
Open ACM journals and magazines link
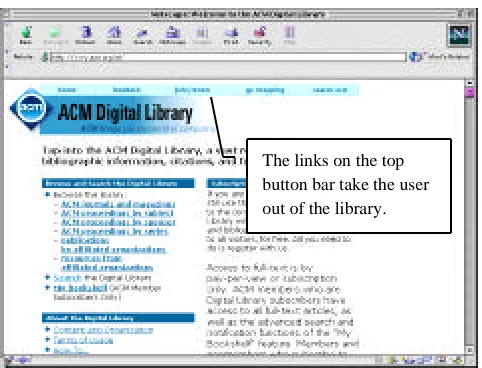click(118, 204)
